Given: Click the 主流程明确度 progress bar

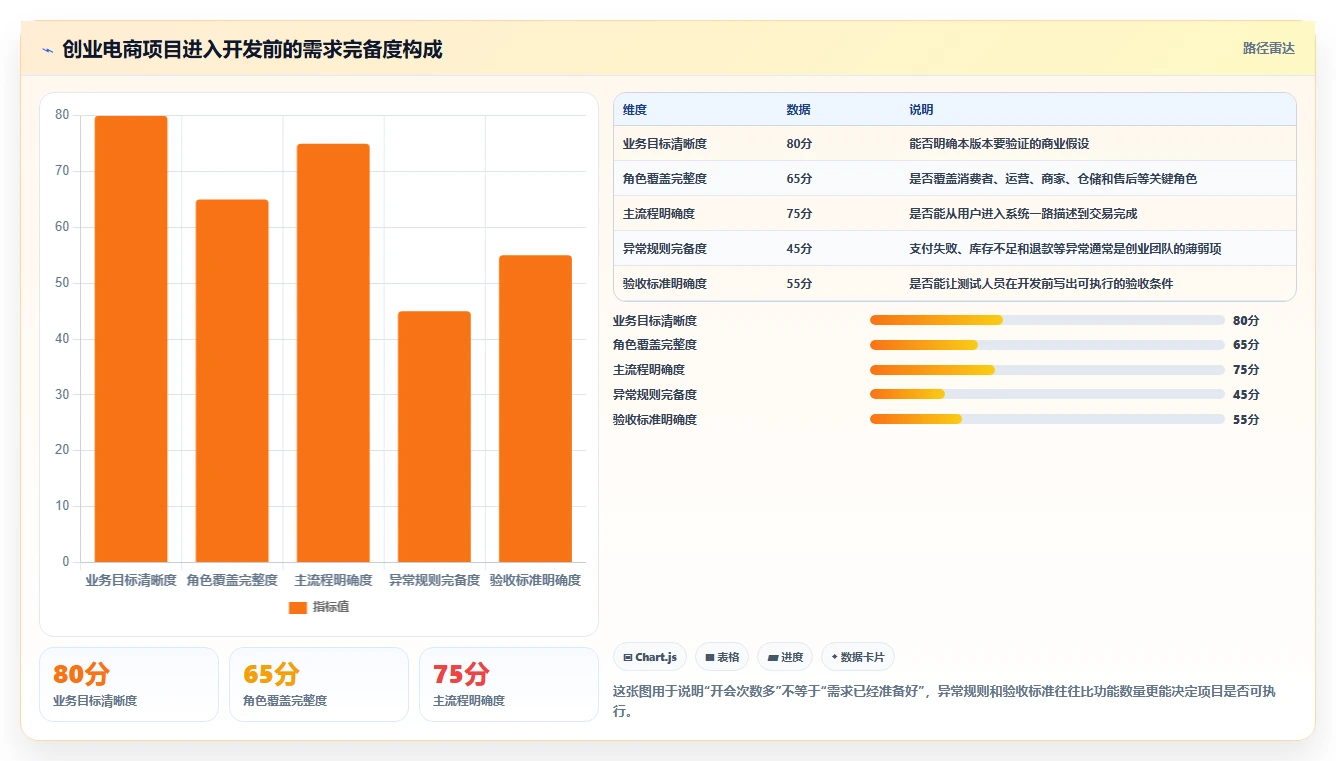Looking at the screenshot, I should click(1047, 370).
